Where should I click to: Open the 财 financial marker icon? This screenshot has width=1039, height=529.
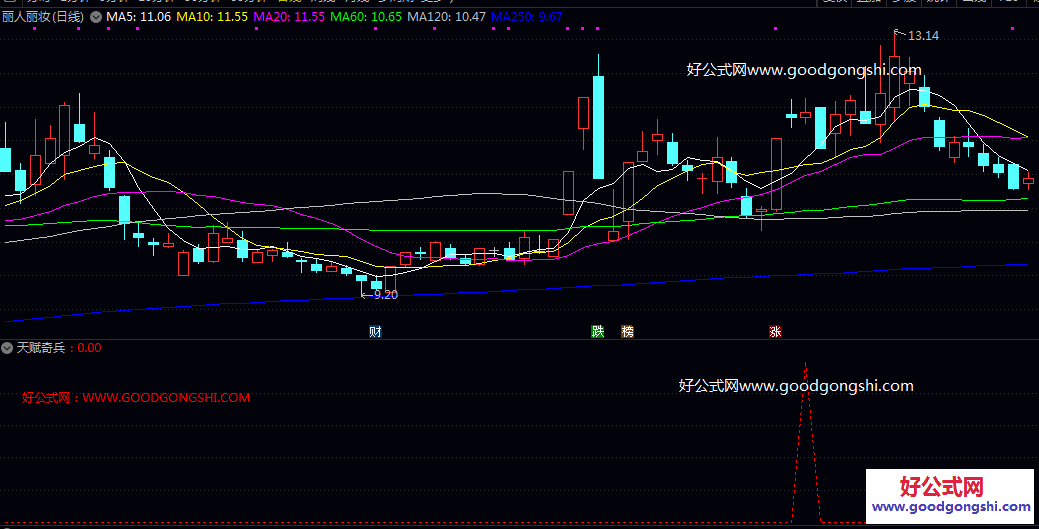coord(376,331)
